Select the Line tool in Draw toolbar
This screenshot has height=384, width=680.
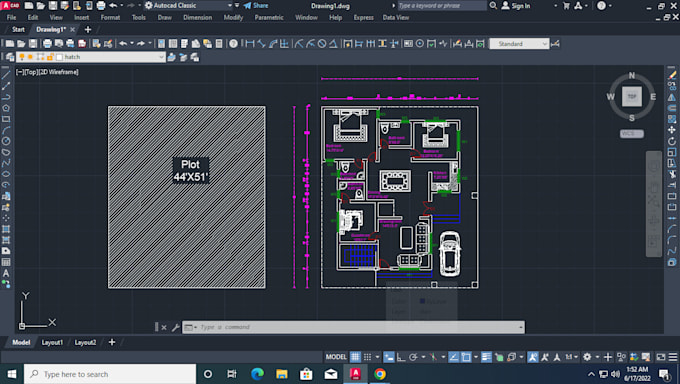(6, 75)
